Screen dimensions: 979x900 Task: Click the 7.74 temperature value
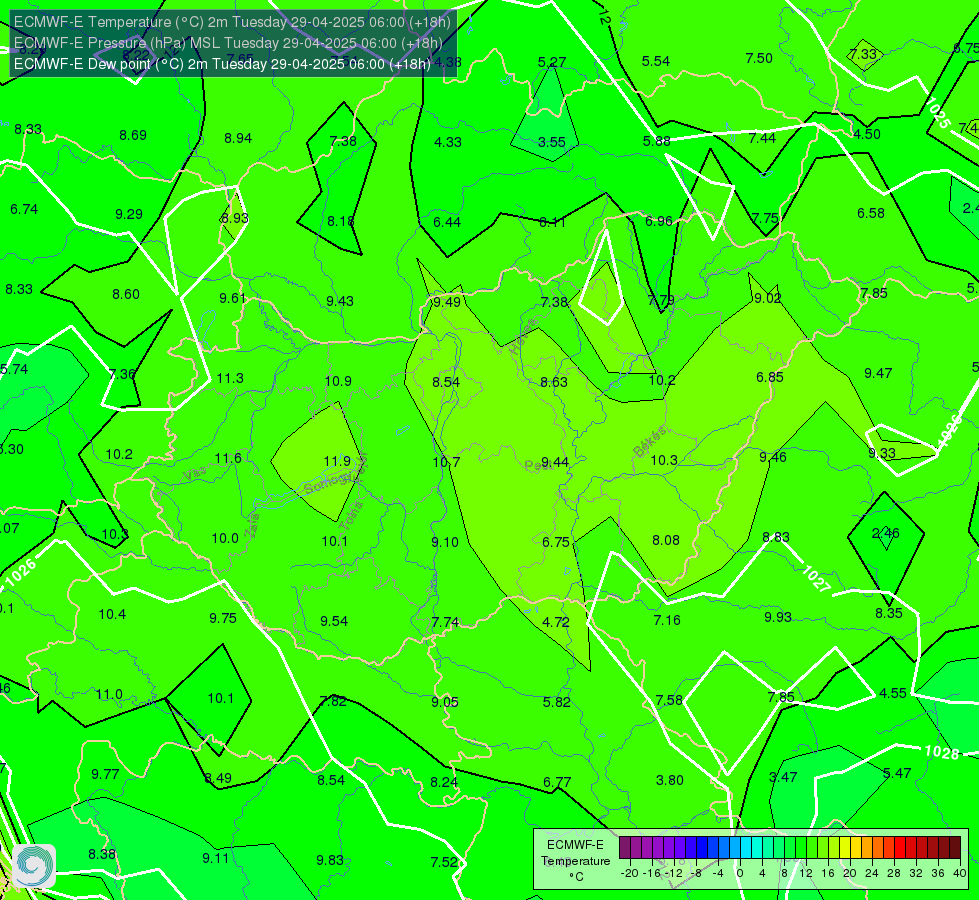pyautogui.click(x=445, y=622)
